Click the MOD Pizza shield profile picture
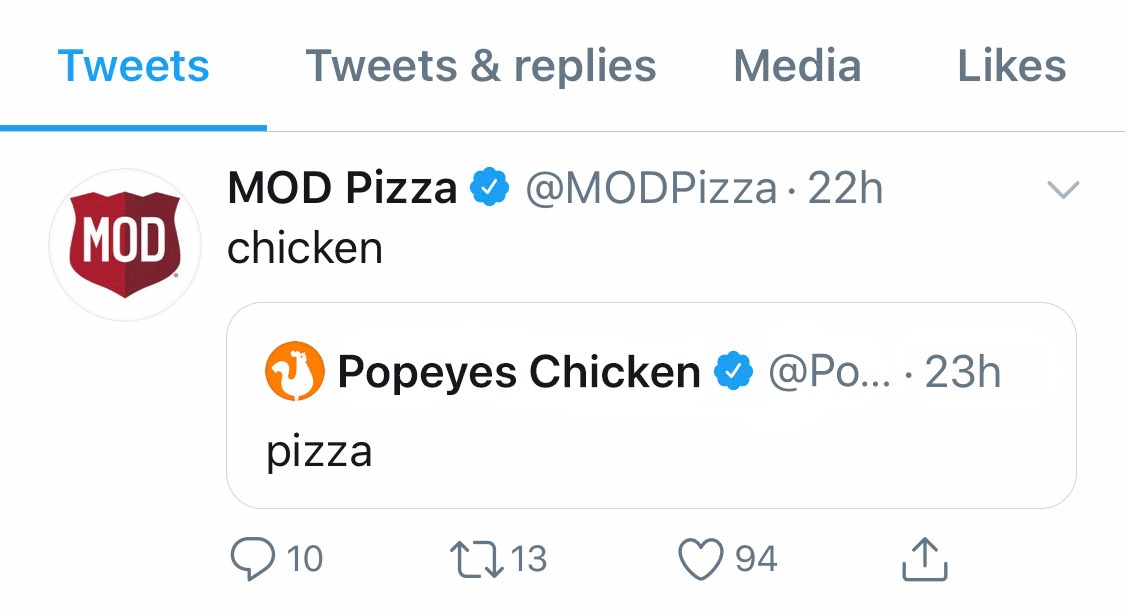The width and height of the screenshot is (1125, 612). (124, 244)
